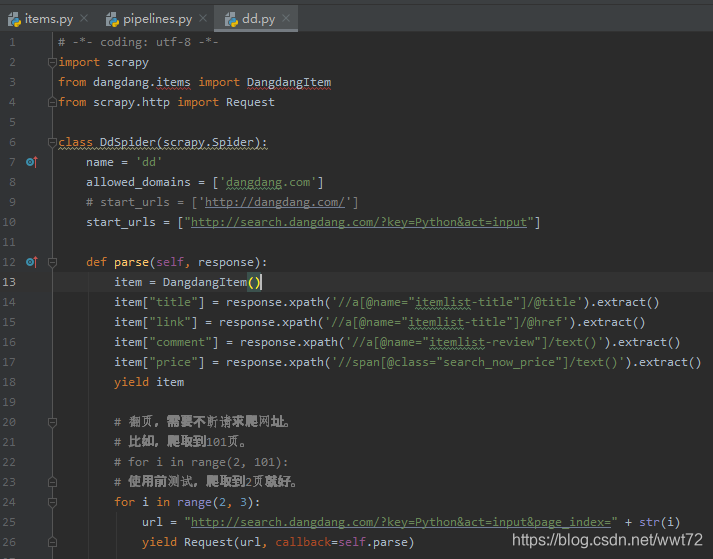Collapse the DdSpider class fold at line 6
Screen dimensions: 713x559
coord(52,142)
